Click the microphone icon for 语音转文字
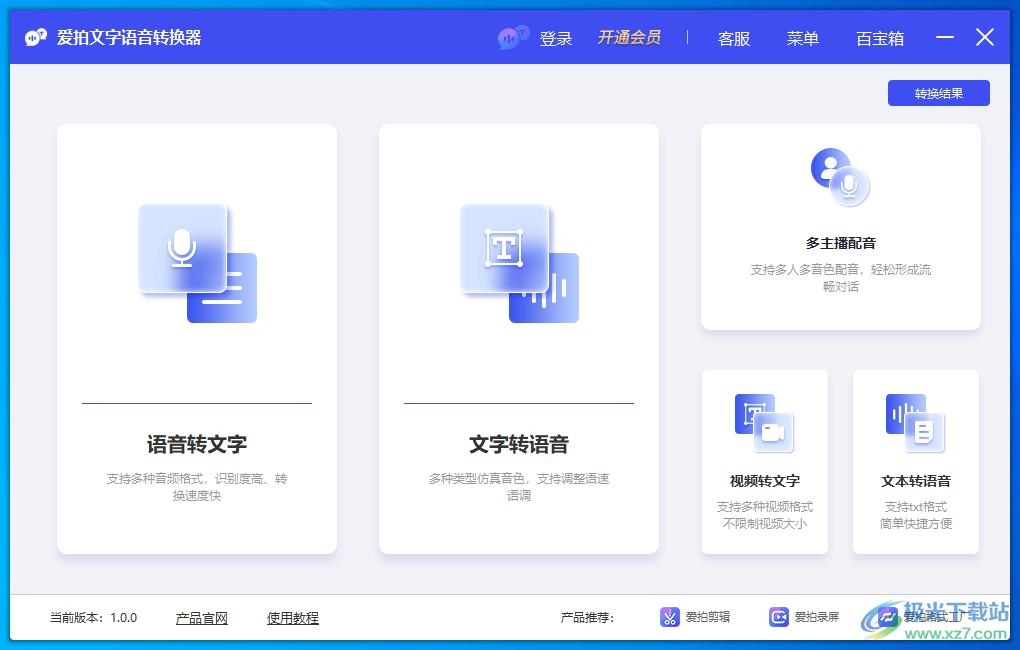1020x650 pixels. pos(197,263)
